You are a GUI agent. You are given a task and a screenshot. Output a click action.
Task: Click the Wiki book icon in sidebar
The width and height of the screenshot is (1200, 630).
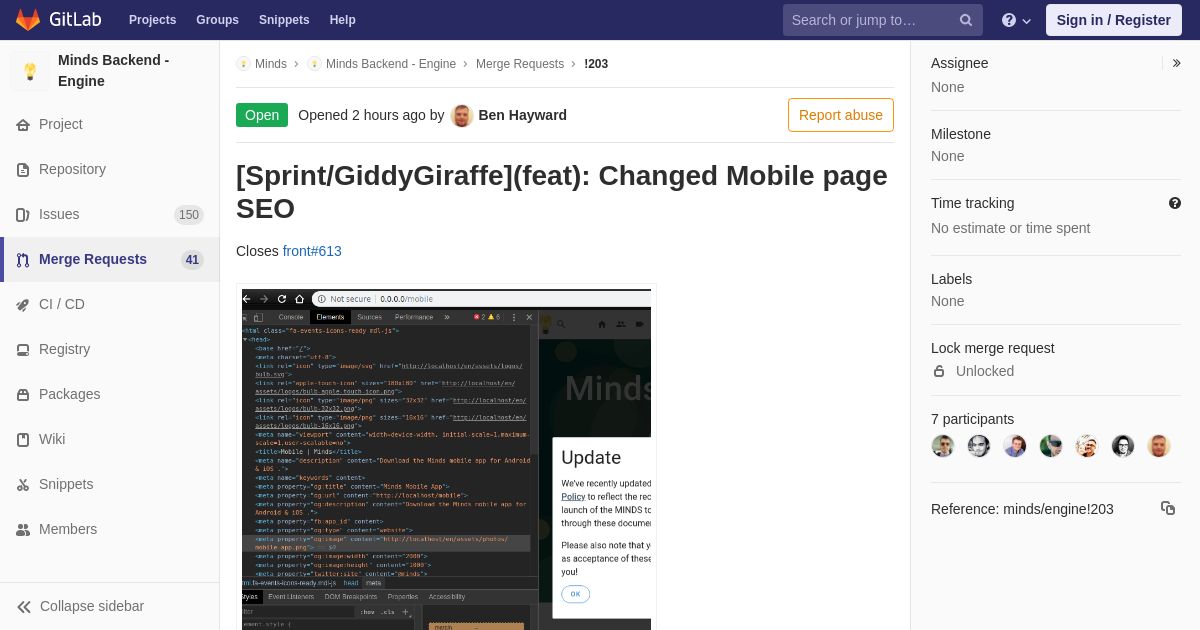[23, 440]
